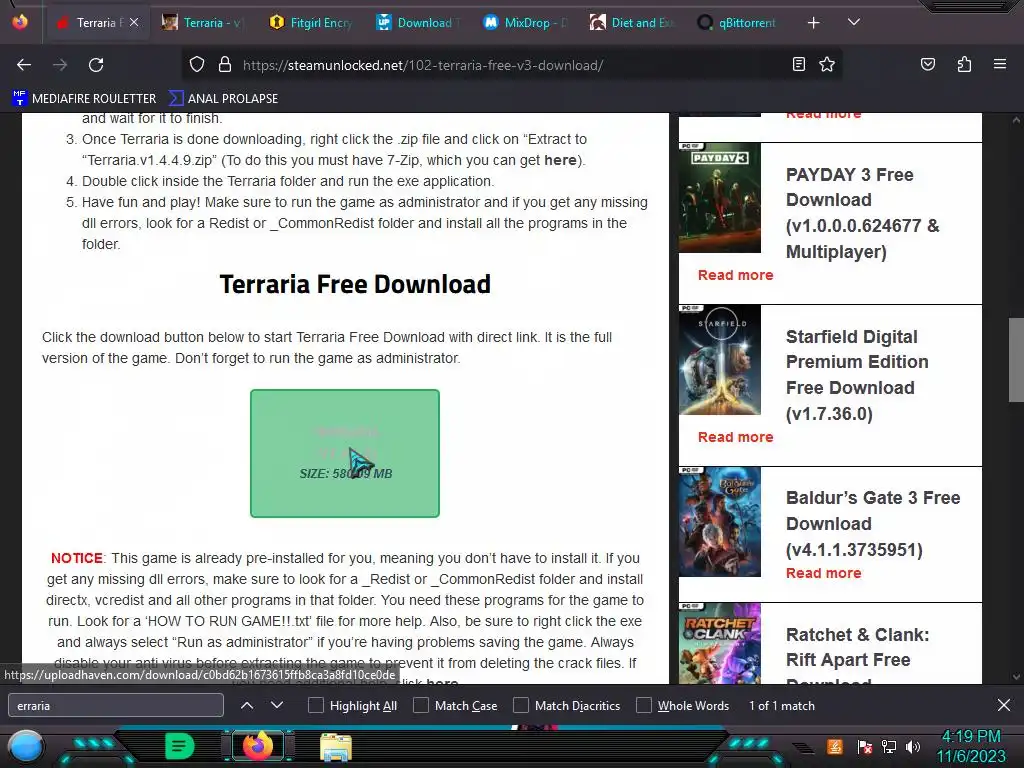1024x768 pixels.
Task: Jump to next find match
Action: tap(277, 705)
